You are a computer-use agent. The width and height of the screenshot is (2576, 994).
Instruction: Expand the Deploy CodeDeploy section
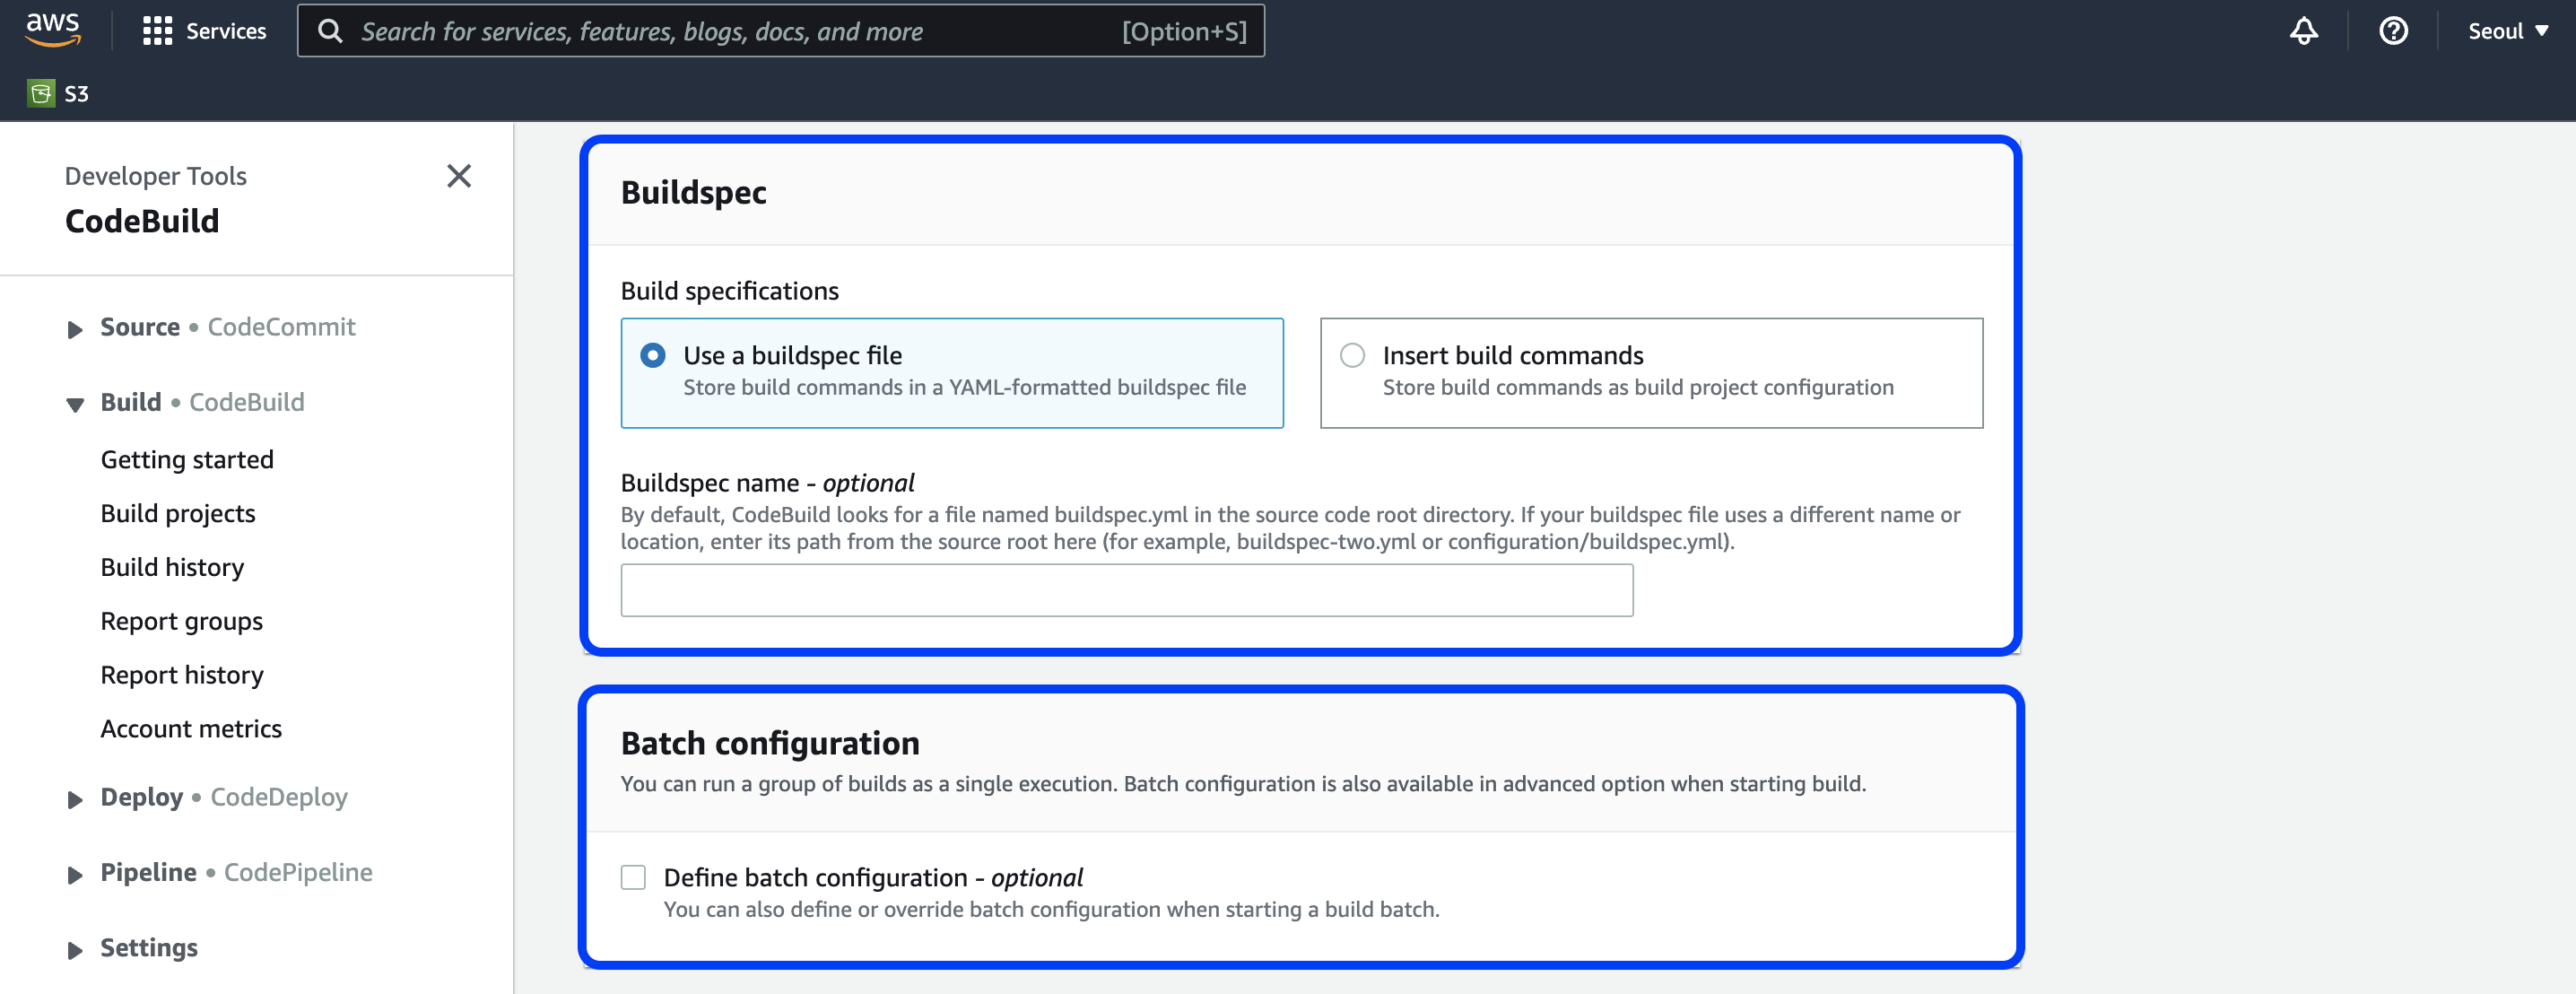click(75, 799)
